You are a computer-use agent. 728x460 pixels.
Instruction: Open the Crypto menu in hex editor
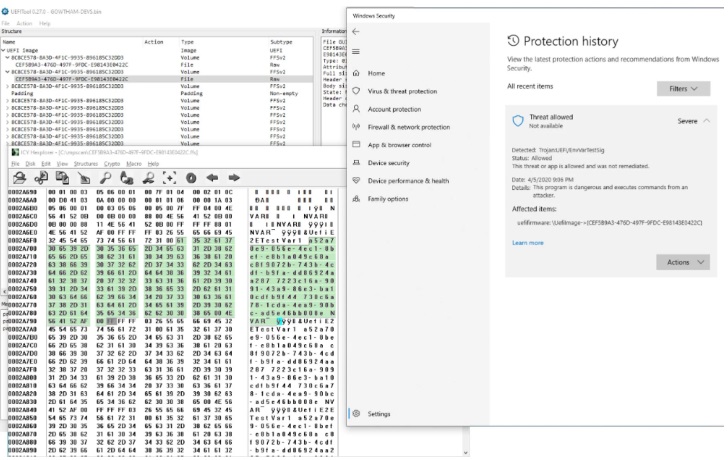coord(111,163)
